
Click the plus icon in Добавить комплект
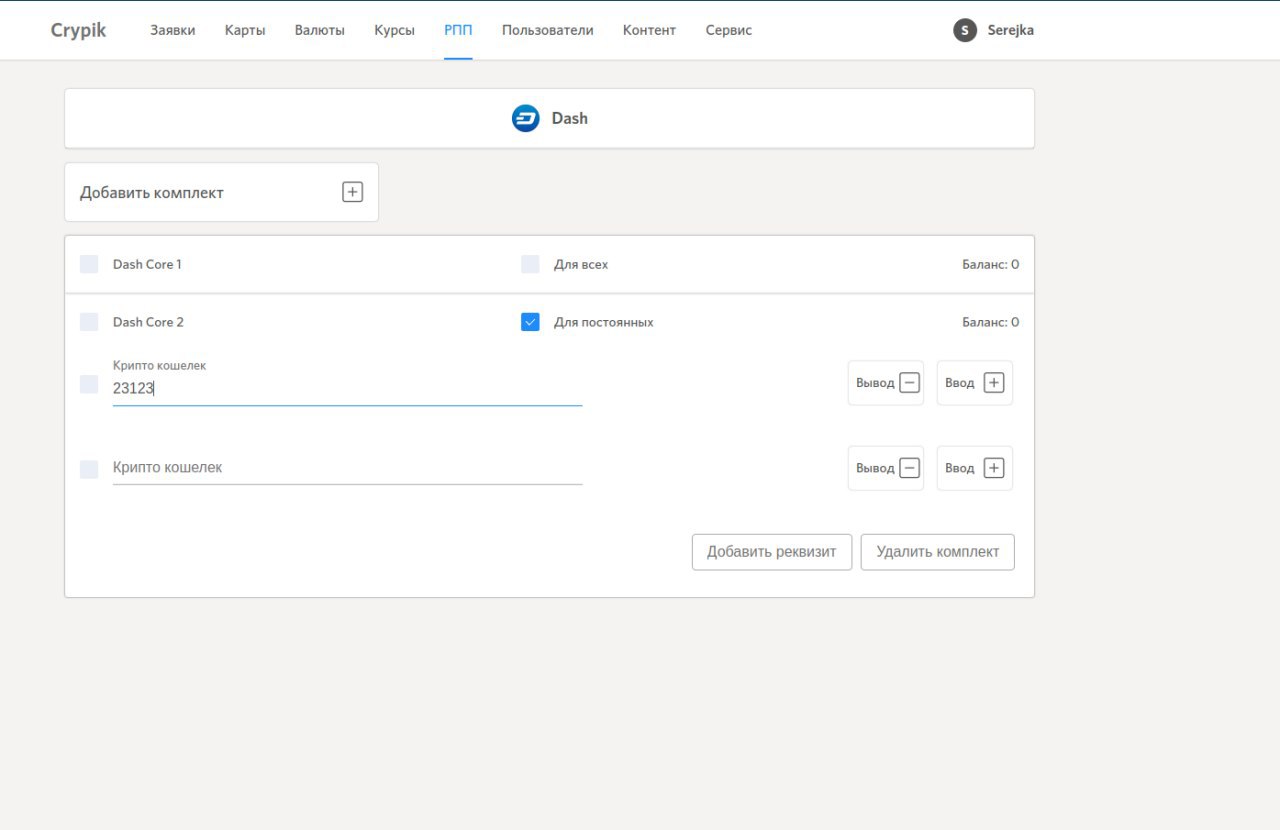[x=352, y=192]
